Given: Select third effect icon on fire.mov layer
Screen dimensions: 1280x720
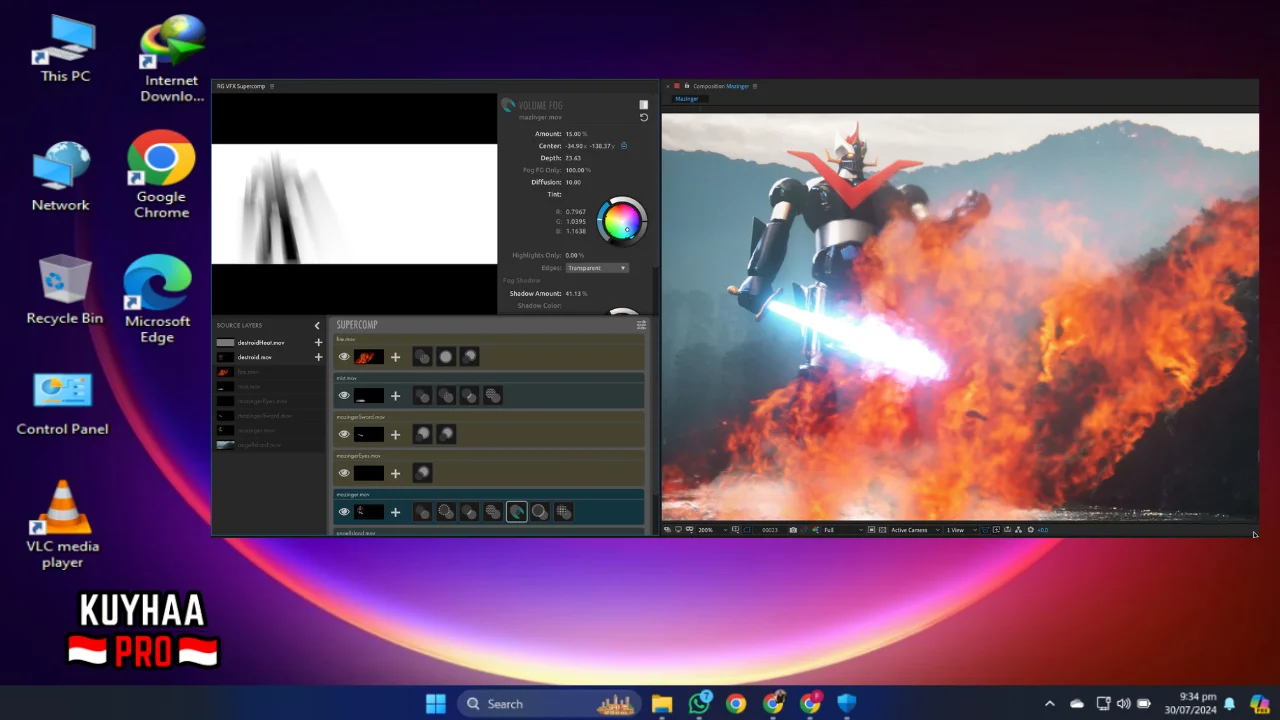Looking at the screenshot, I should click(x=469, y=357).
